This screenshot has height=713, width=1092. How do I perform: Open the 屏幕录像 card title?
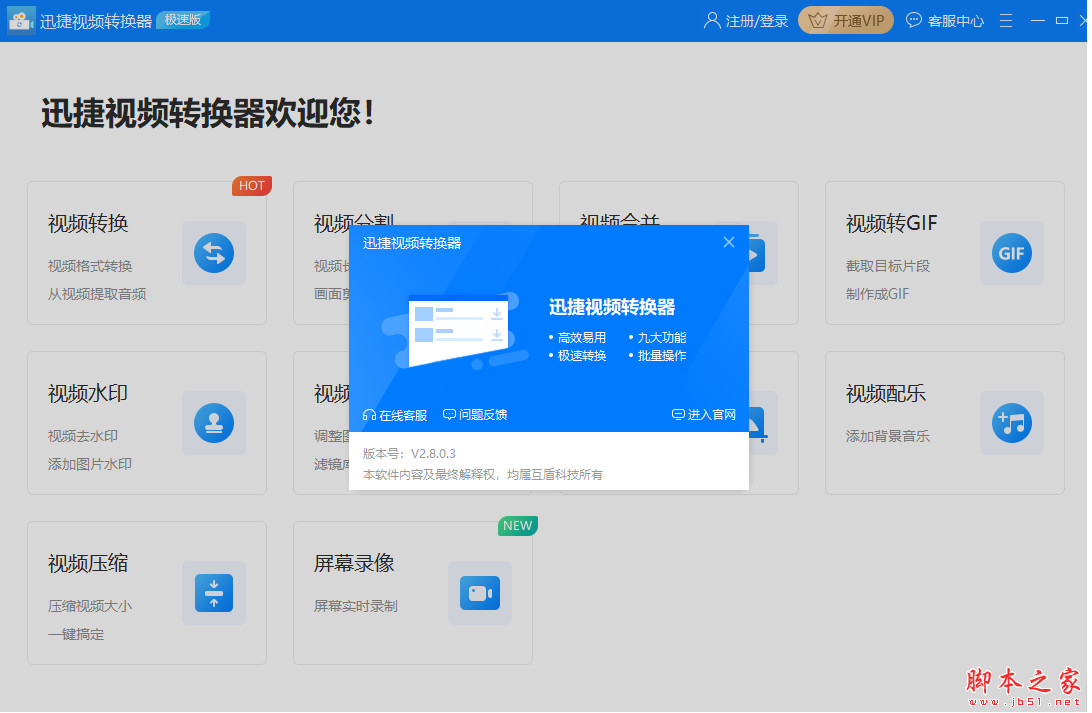coord(354,563)
